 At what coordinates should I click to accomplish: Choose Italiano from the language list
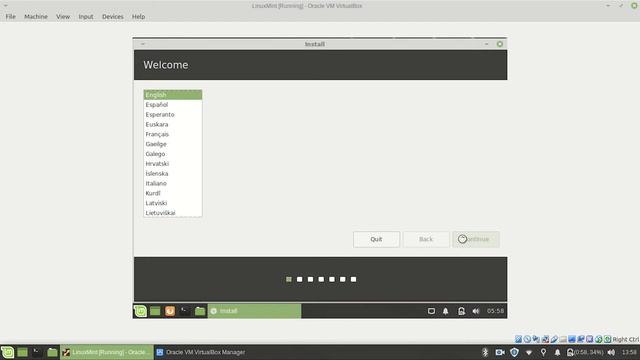pos(173,183)
